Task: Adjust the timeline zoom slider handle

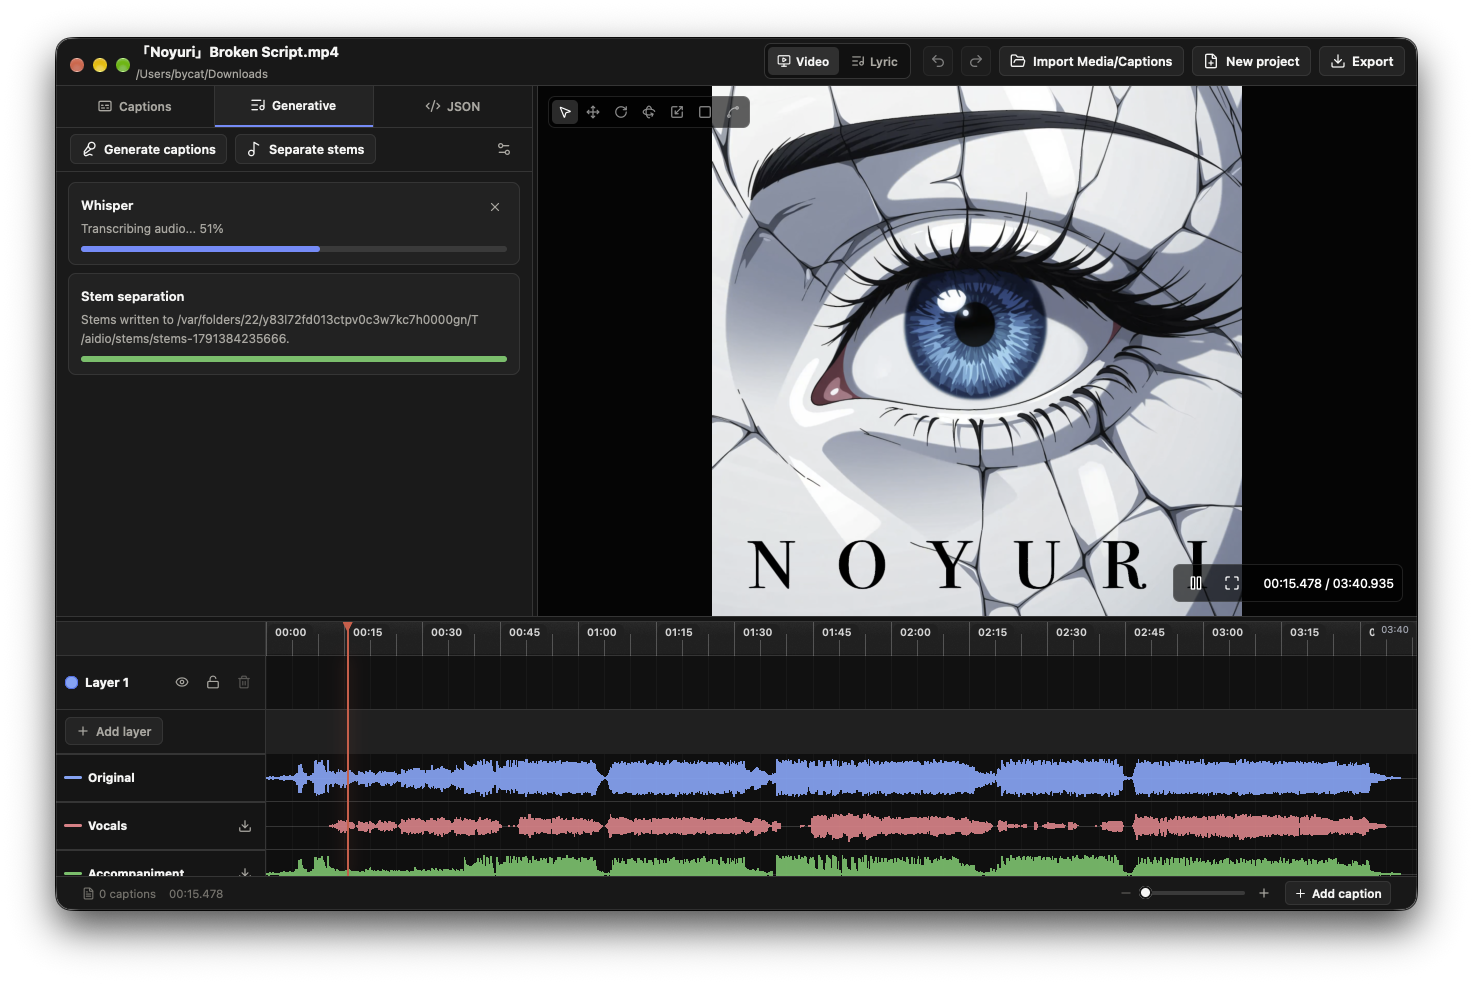Action: [x=1146, y=893]
